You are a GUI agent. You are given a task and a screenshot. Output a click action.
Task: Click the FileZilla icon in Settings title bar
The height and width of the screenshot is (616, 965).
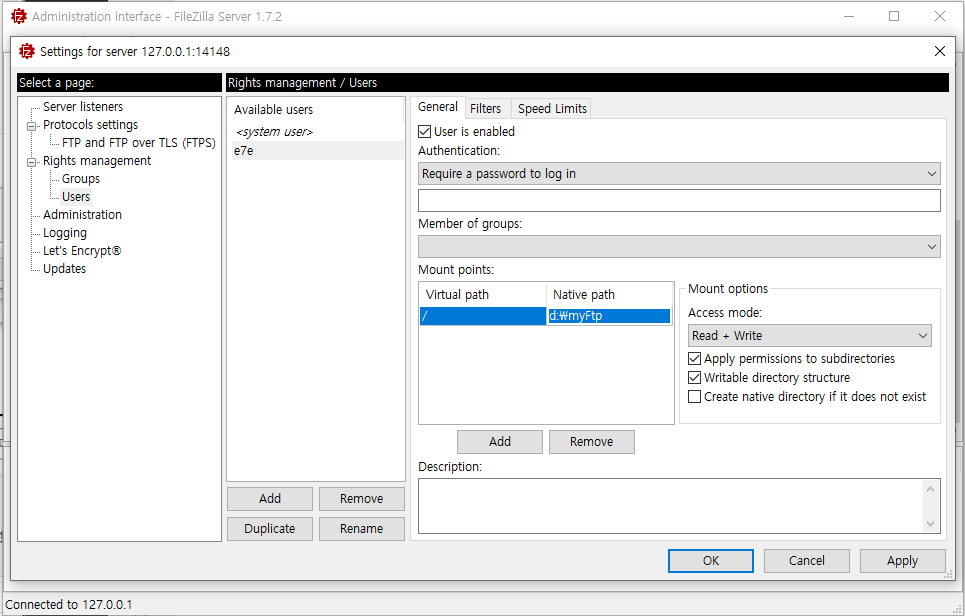pyautogui.click(x=27, y=51)
